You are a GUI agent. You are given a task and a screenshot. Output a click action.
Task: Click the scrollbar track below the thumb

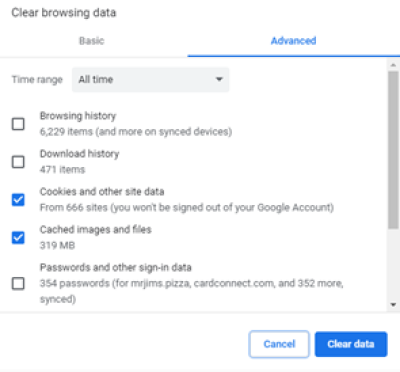(393, 264)
